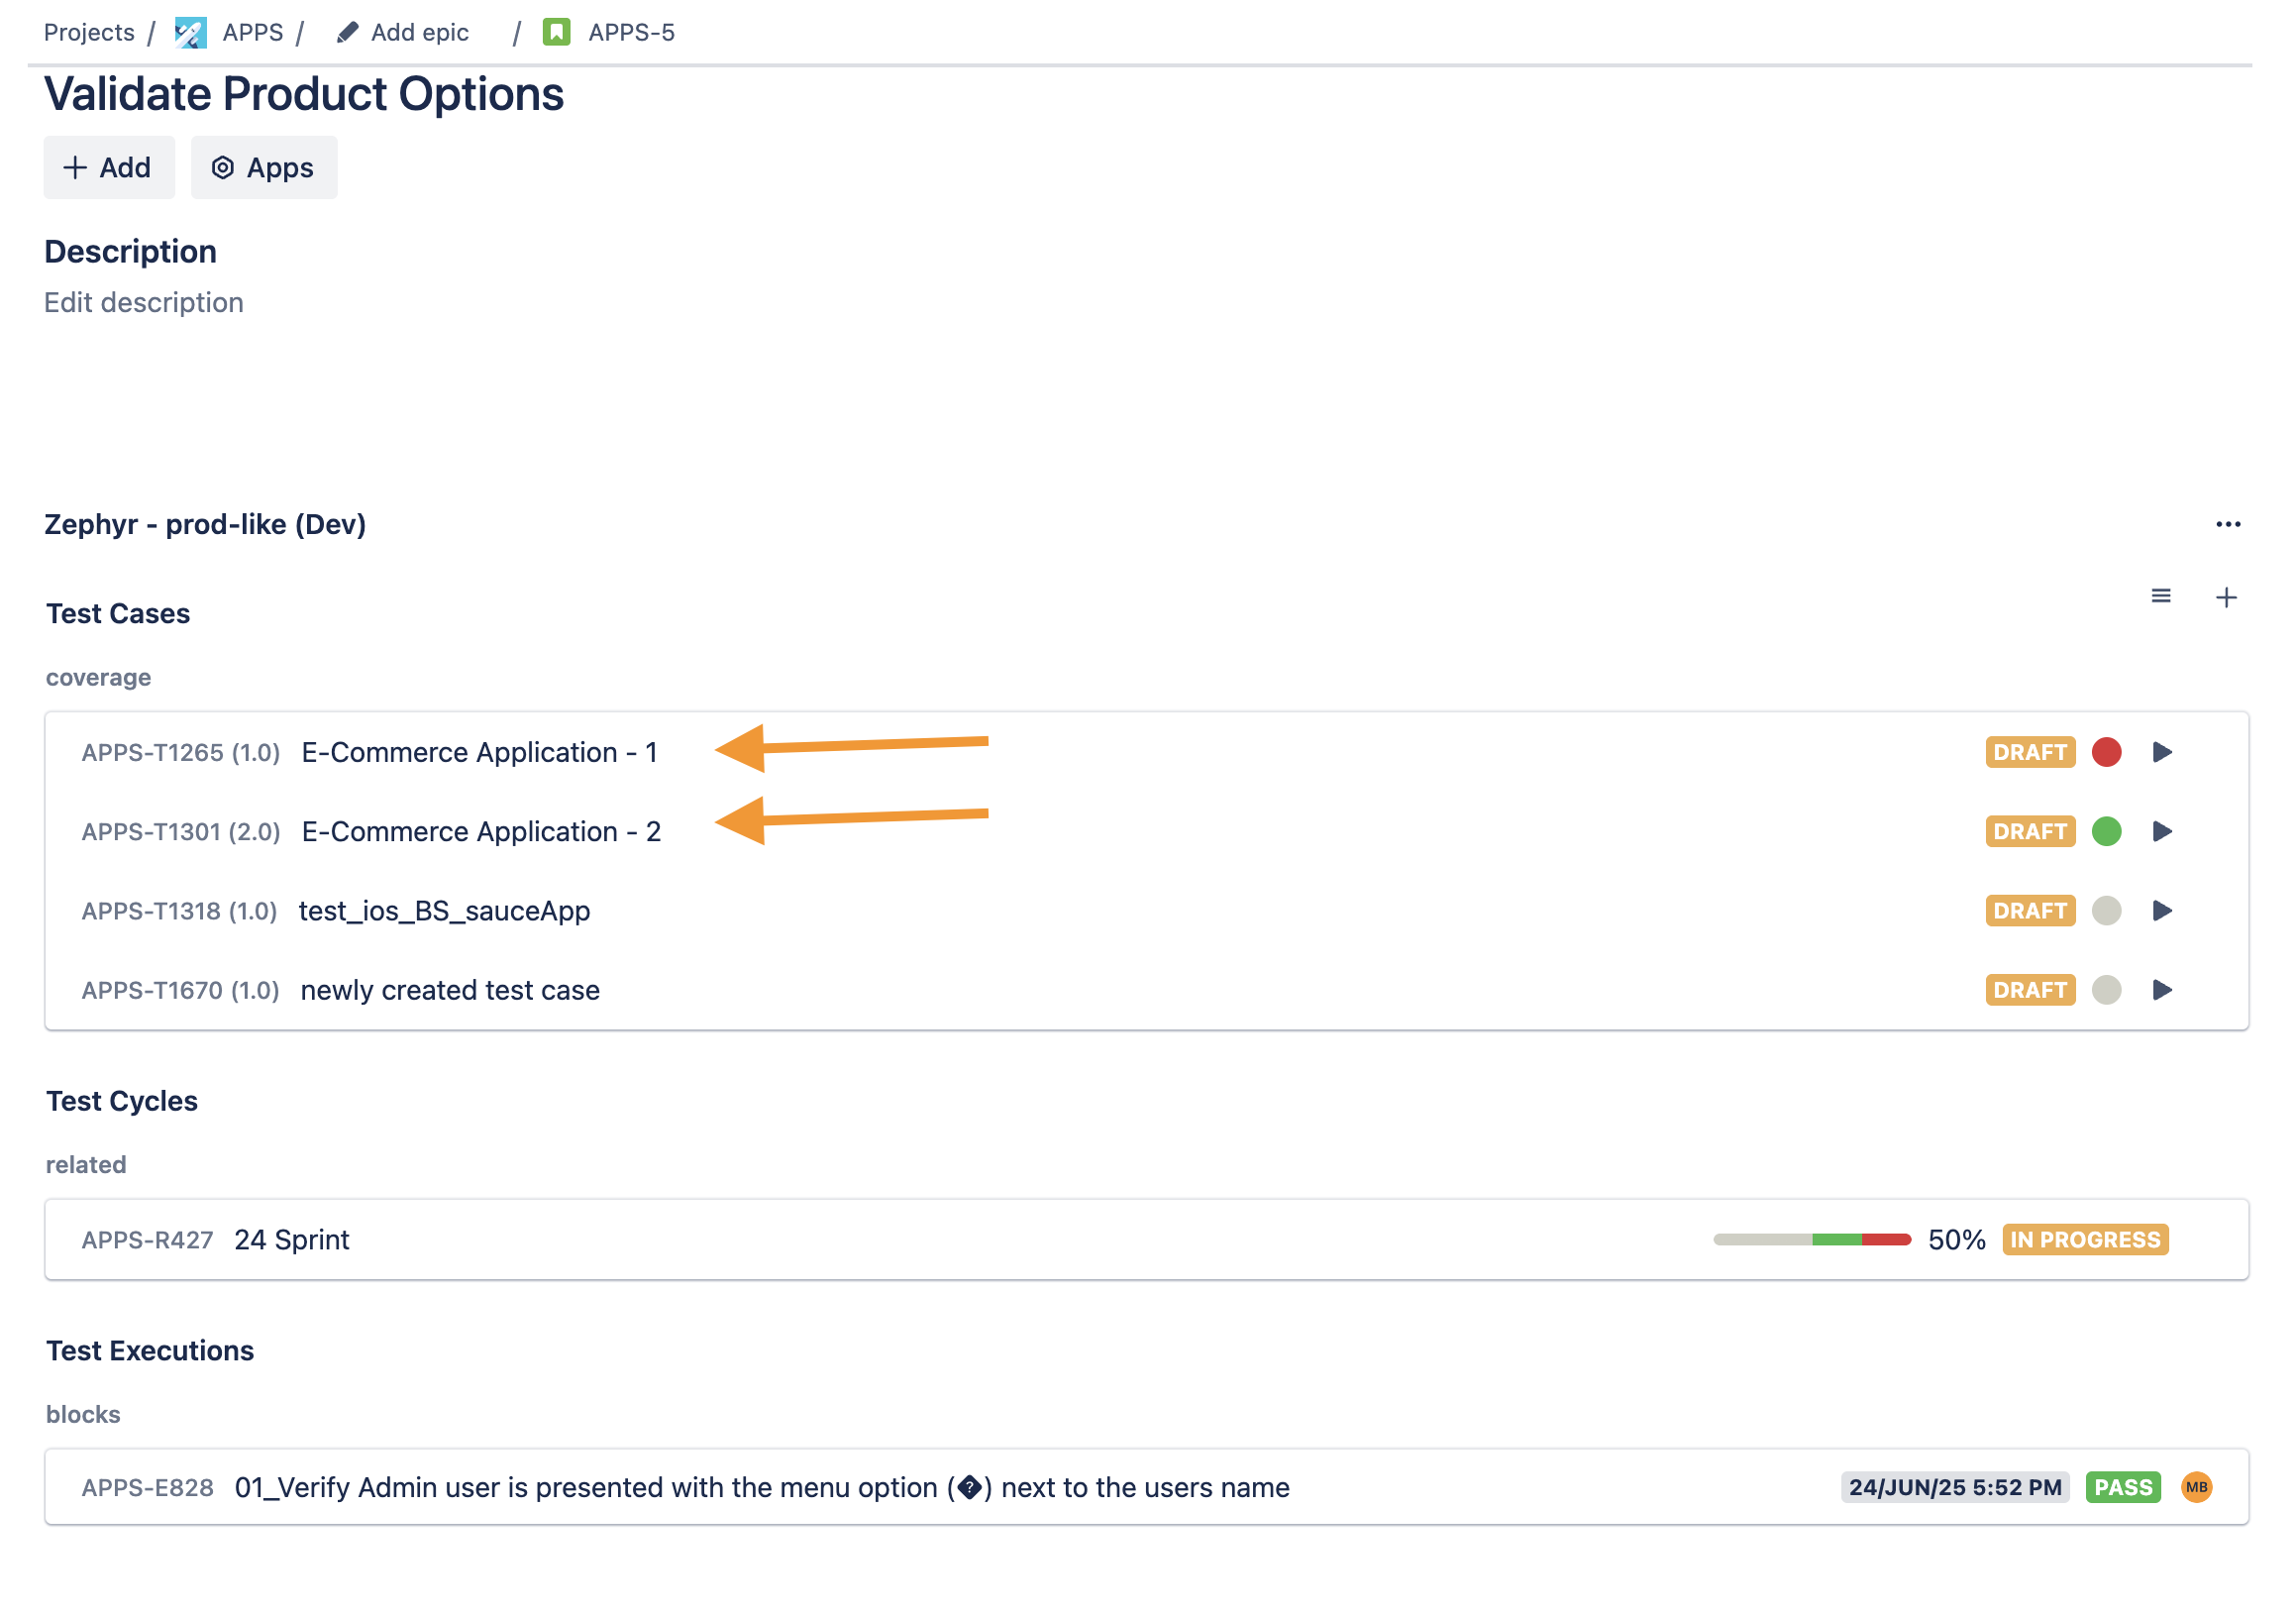Click play icon for E-Commerce Application - 2
Viewport: 2296px width, 1617px height.
[x=2161, y=831]
